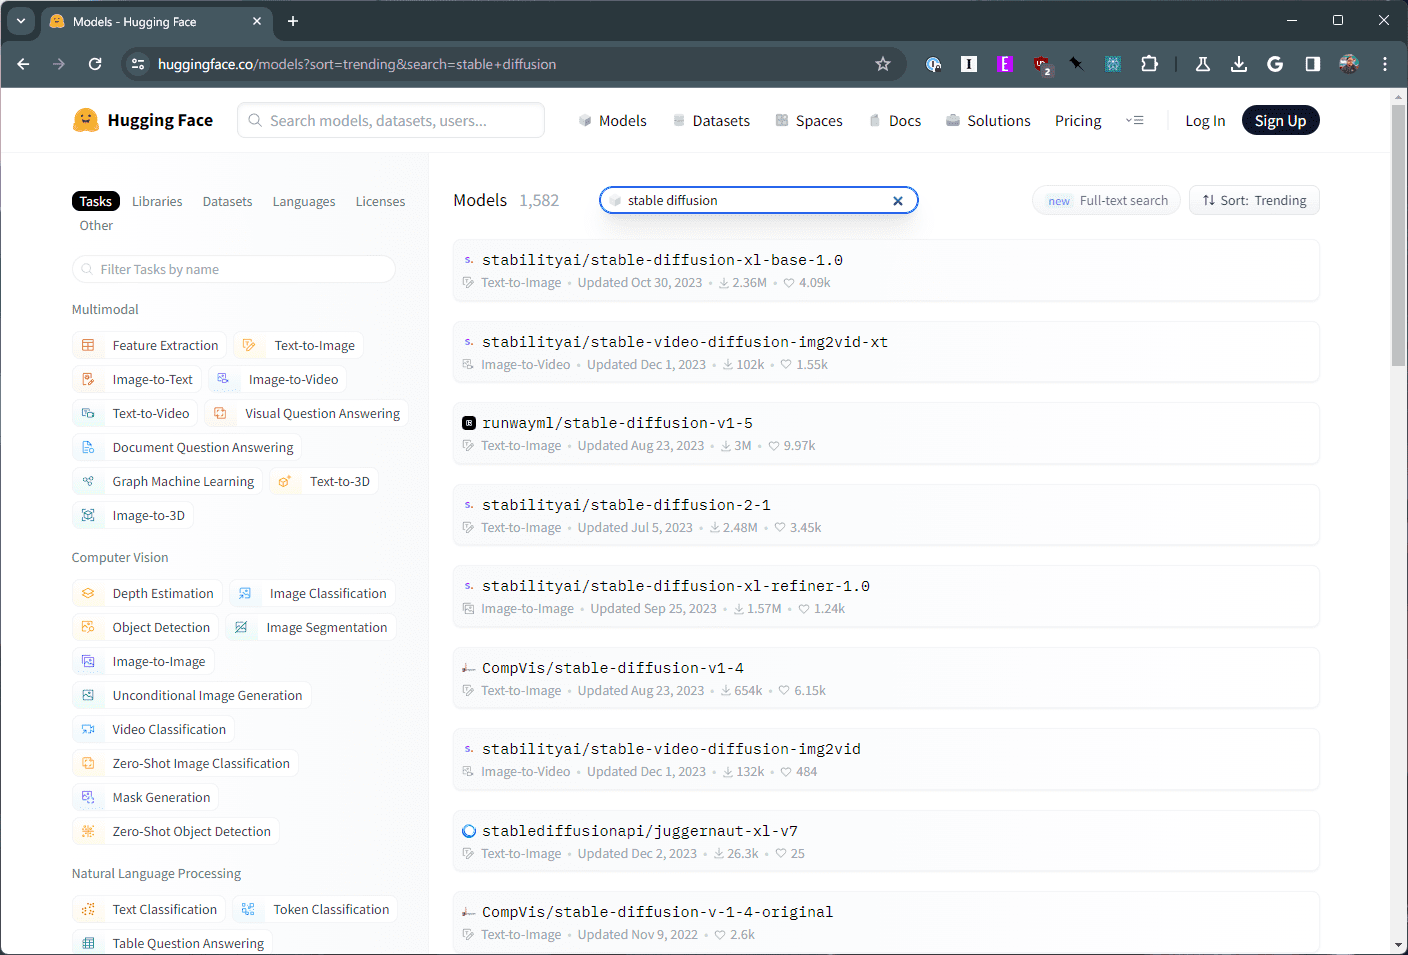Viewport: 1408px width, 955px height.
Task: Choose Unconditional Image Generation filter
Action: click(x=192, y=695)
